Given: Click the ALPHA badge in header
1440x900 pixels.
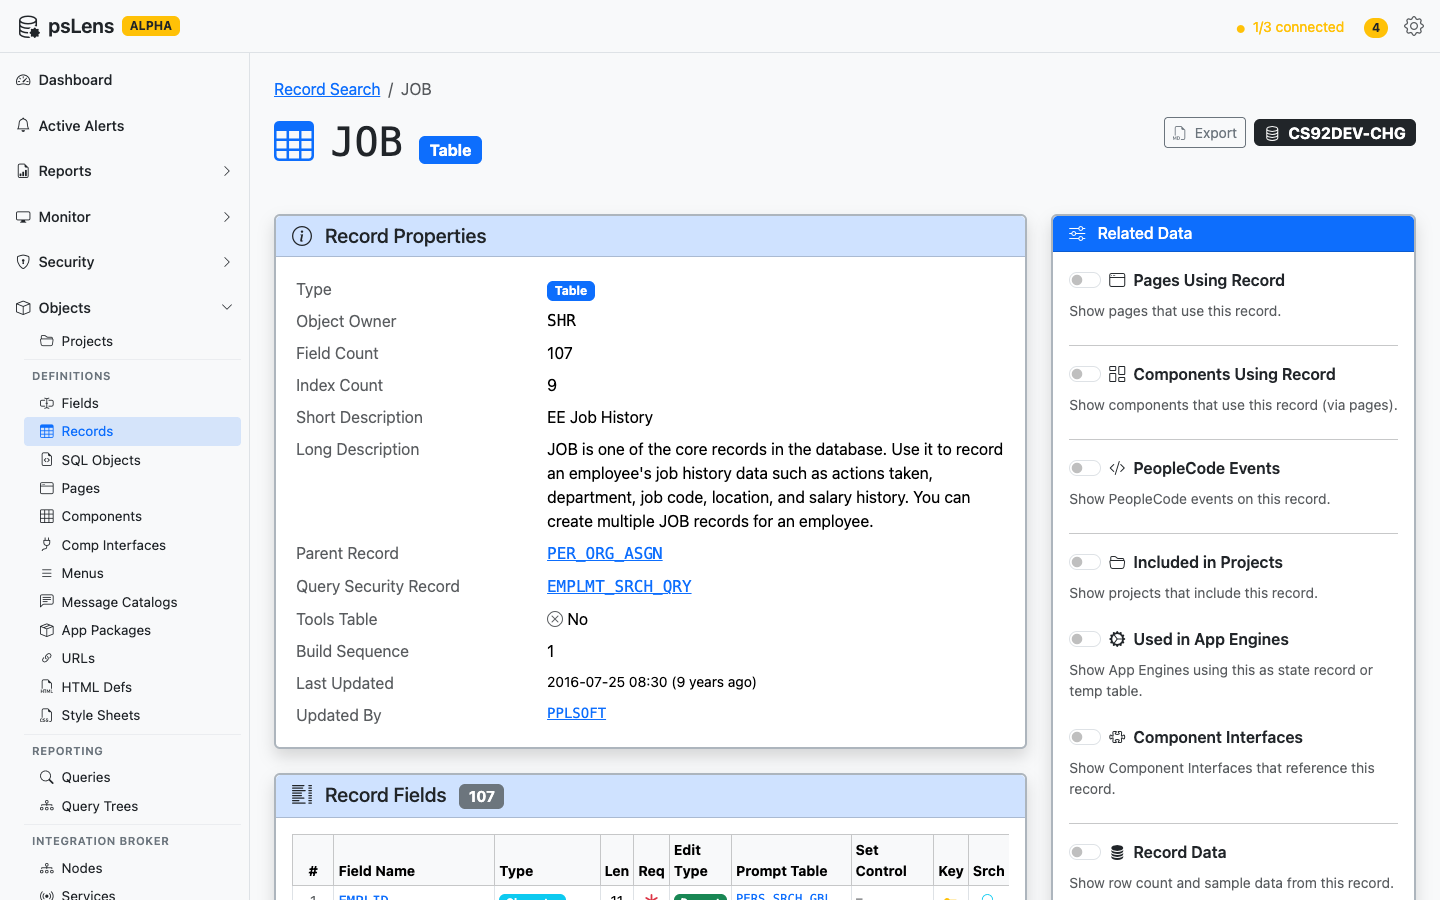Looking at the screenshot, I should point(151,26).
